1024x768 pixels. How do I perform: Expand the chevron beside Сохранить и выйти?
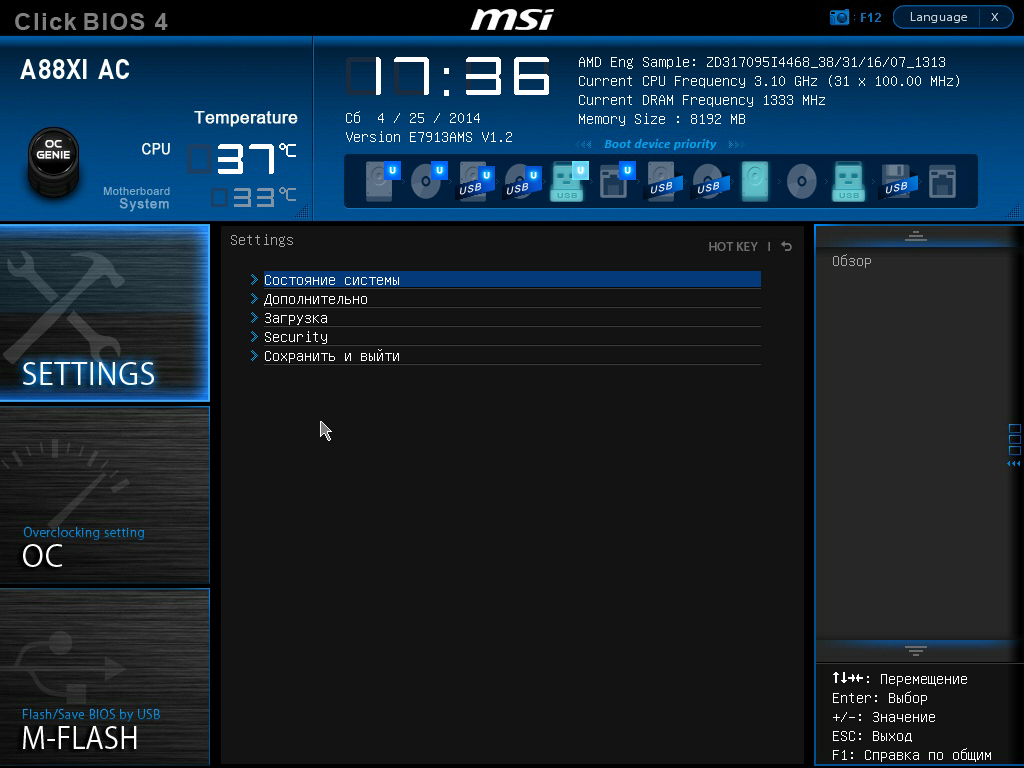255,355
